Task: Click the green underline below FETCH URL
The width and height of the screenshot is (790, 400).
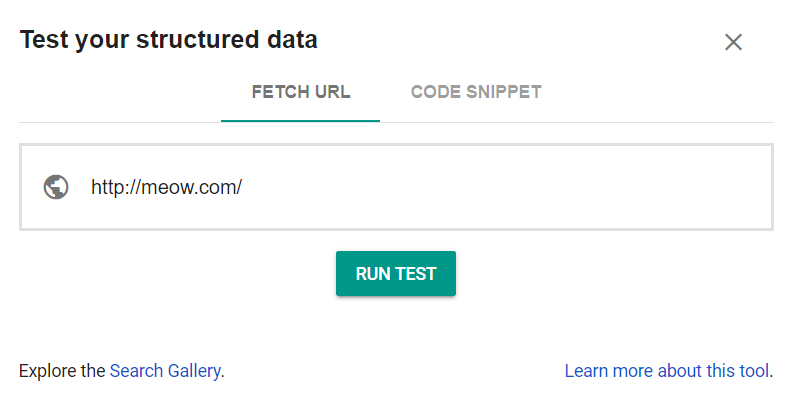Action: pyautogui.click(x=300, y=121)
